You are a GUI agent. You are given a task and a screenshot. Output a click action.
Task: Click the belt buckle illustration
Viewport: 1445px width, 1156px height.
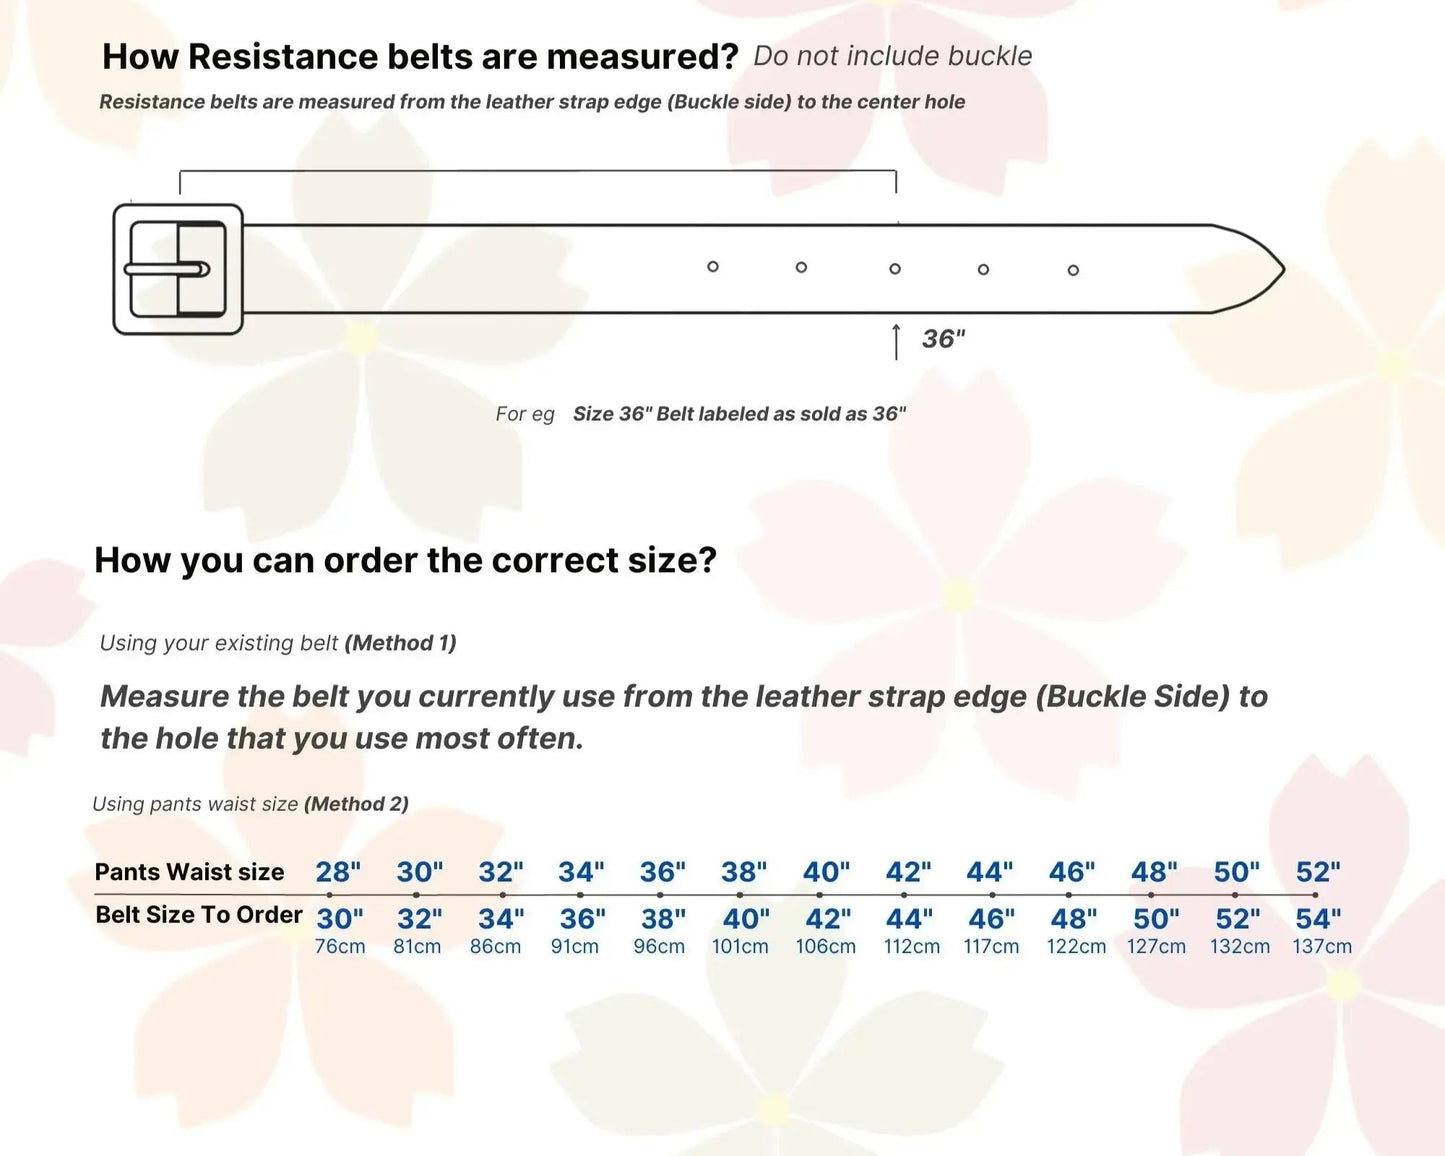178,269
